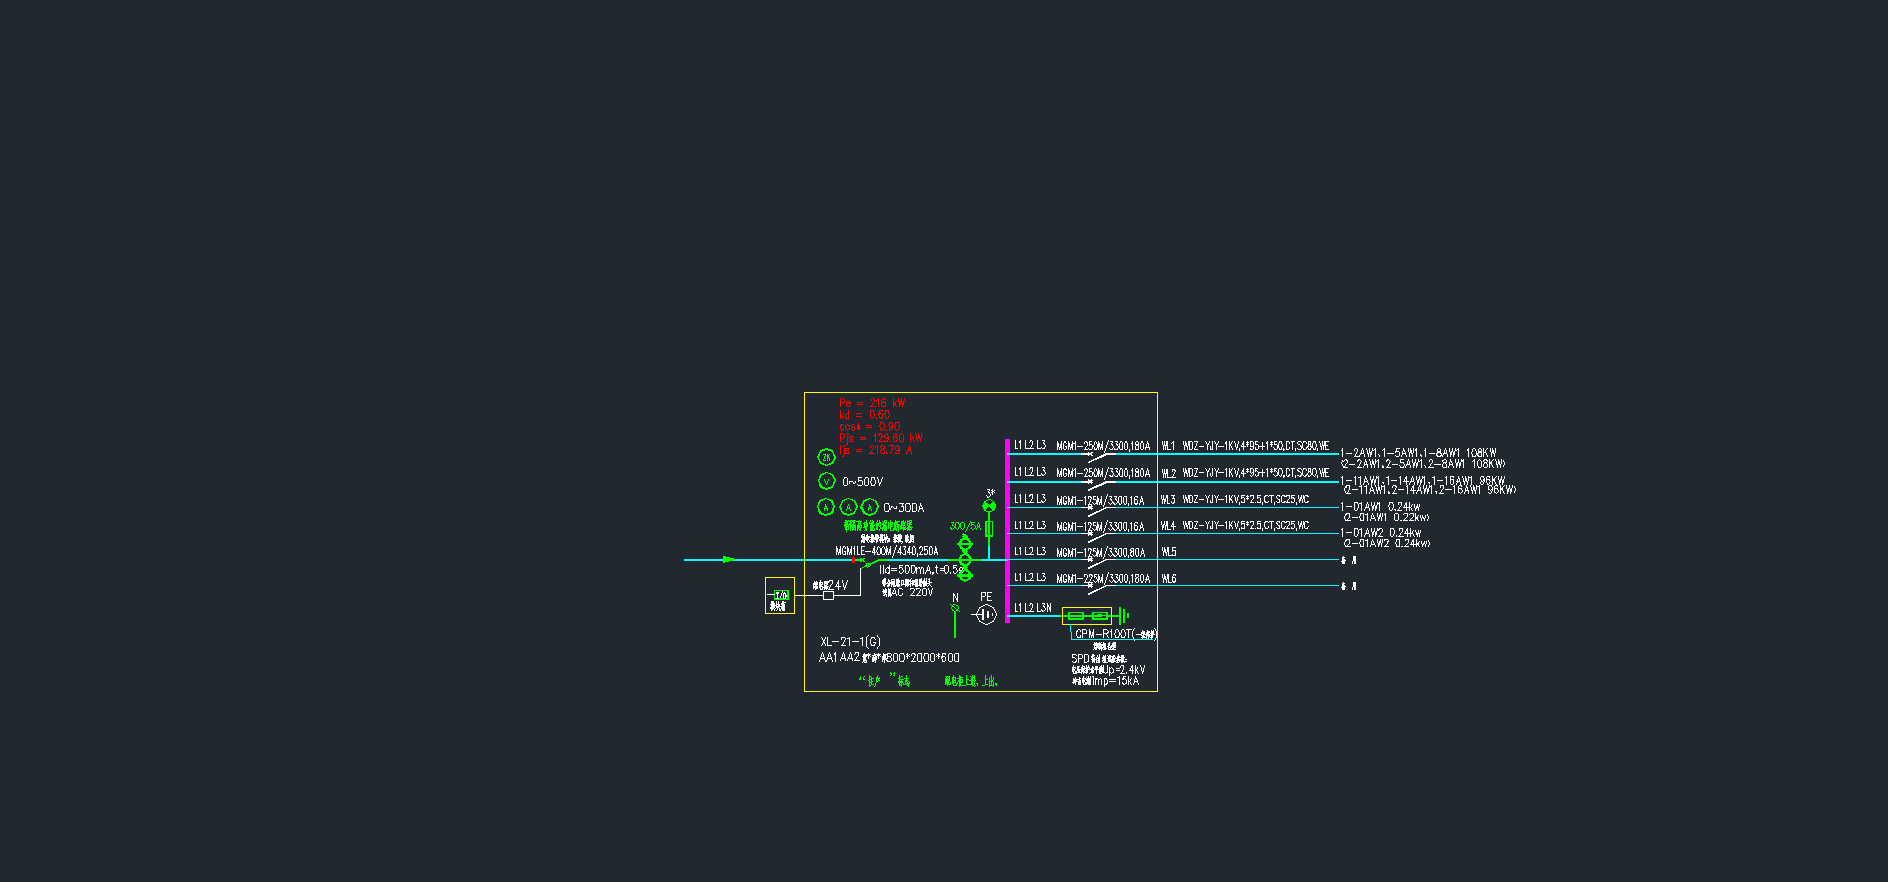Click the XL-21-1(G) cabinet type text
The height and width of the screenshot is (882, 1888).
(x=850, y=642)
